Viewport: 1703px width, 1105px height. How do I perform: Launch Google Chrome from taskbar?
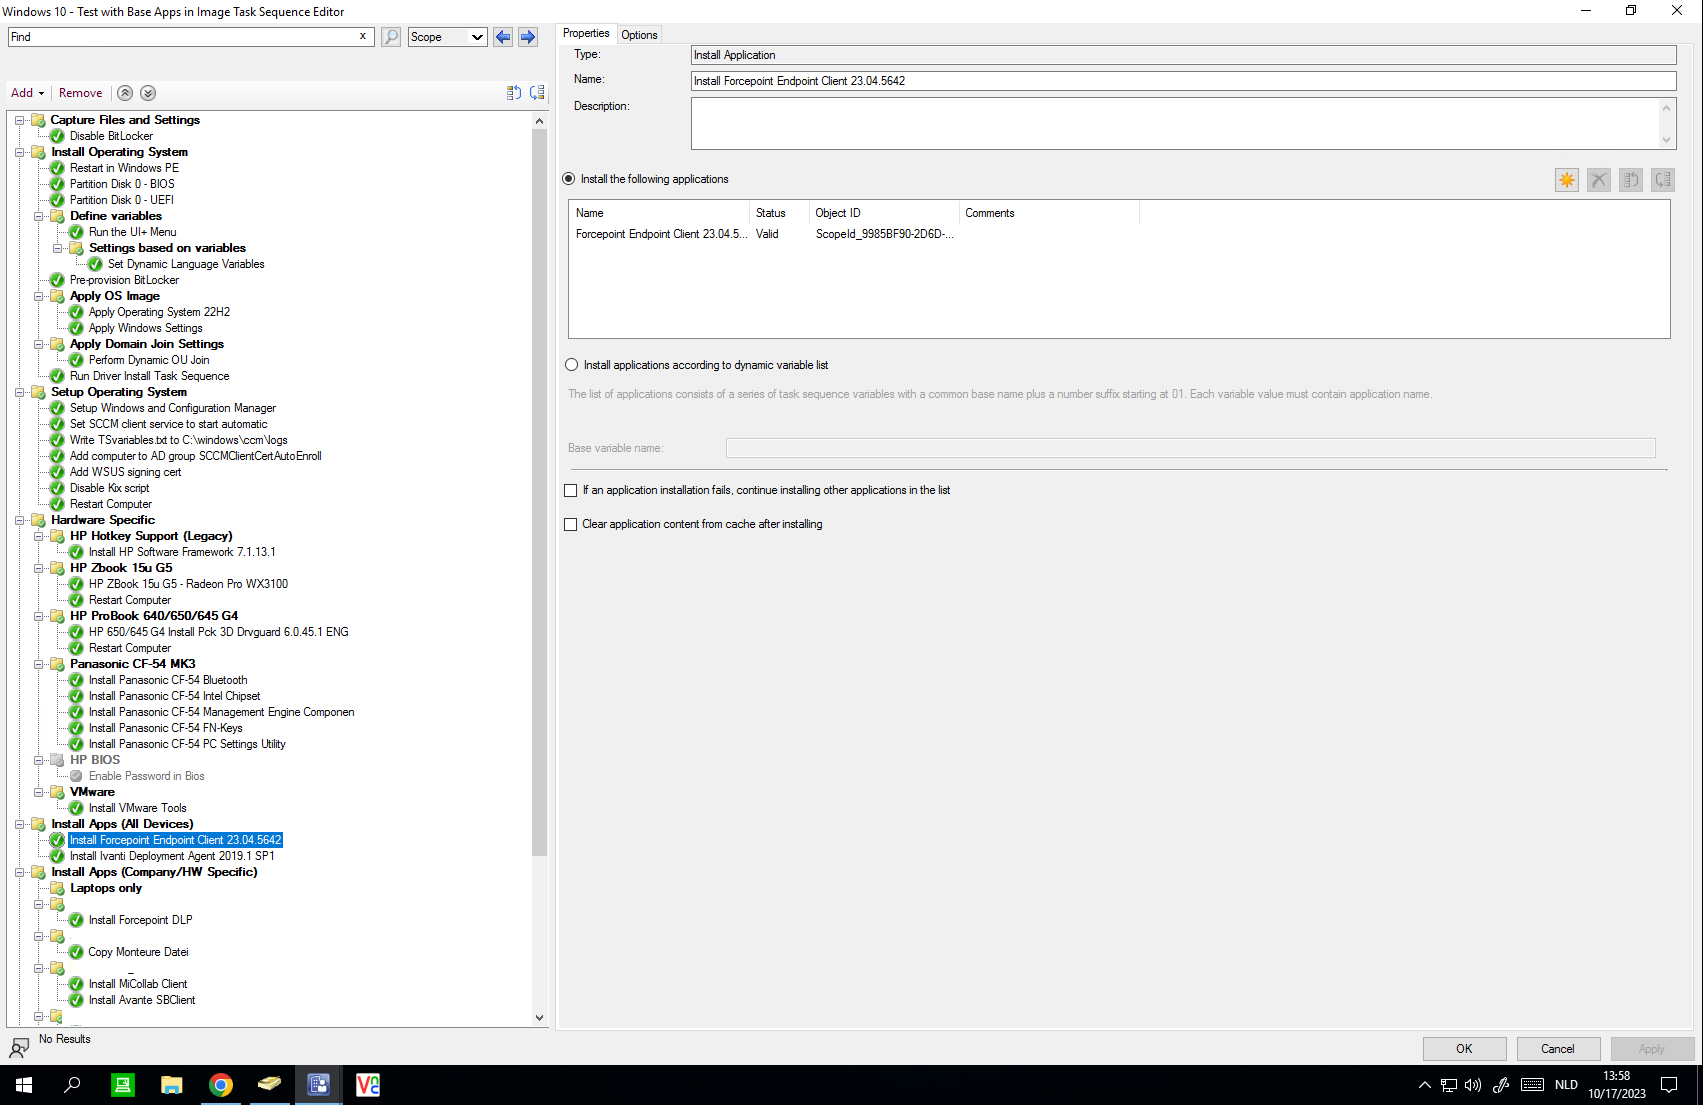[221, 1085]
